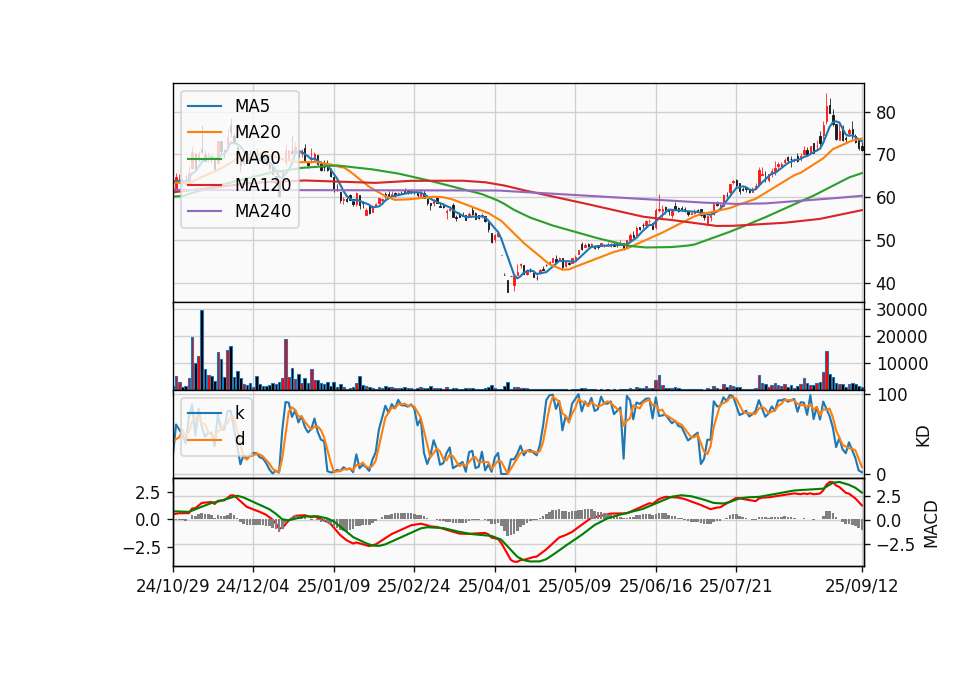Click the date label 25/02/24

tap(414, 586)
